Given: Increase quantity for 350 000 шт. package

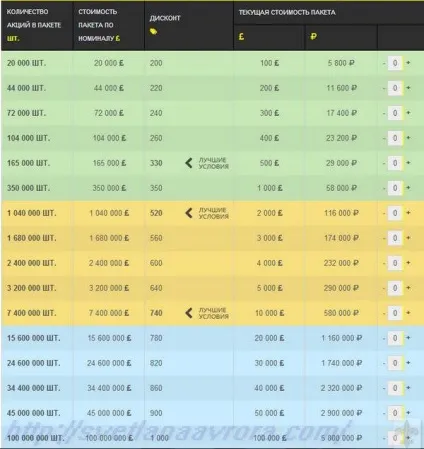Looking at the screenshot, I should point(408,188).
